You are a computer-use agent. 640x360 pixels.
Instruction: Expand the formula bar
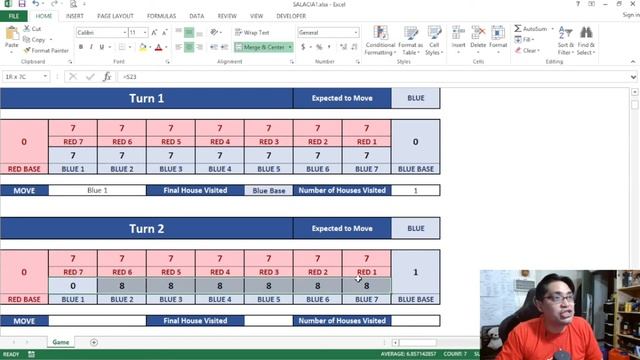click(633, 77)
